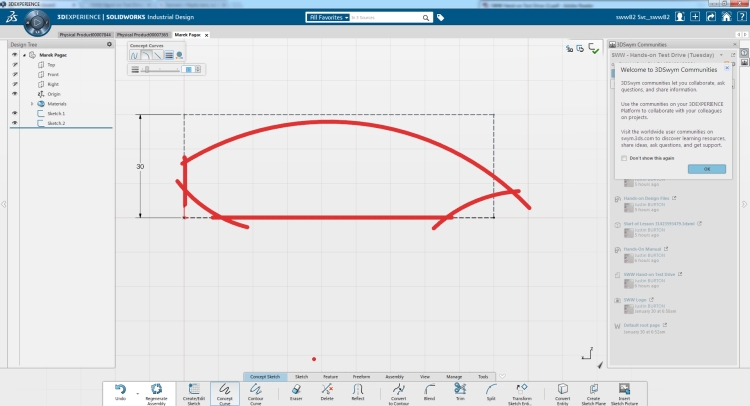Choose the Reflect tool
This screenshot has width=750, height=406.
[x=357, y=390]
